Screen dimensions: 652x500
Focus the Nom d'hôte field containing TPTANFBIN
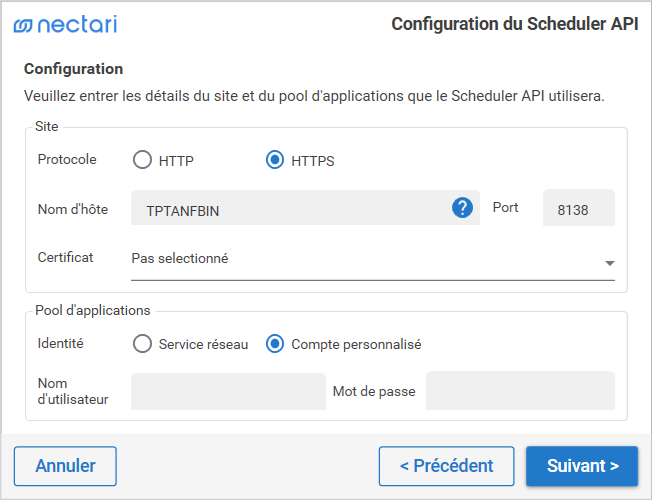coord(290,208)
